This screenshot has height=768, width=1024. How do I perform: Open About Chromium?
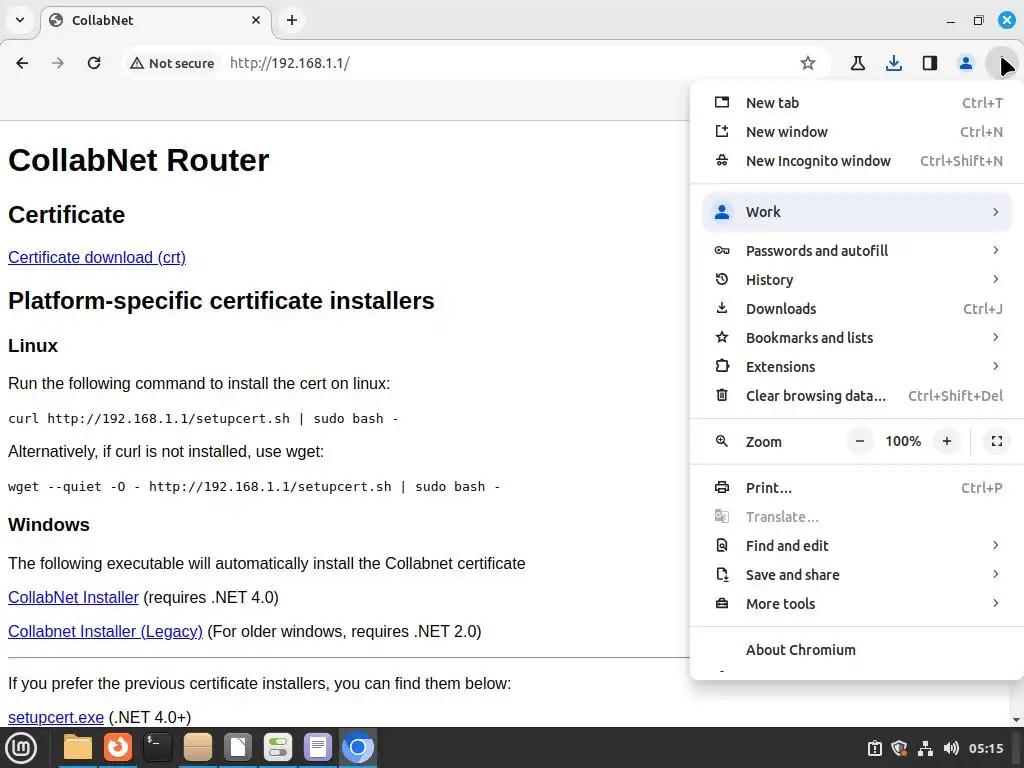857,650
